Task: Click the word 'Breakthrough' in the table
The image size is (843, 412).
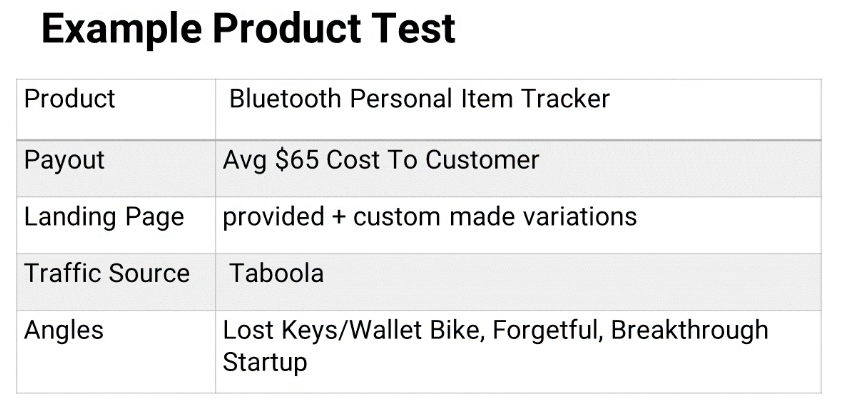Action: [x=690, y=330]
